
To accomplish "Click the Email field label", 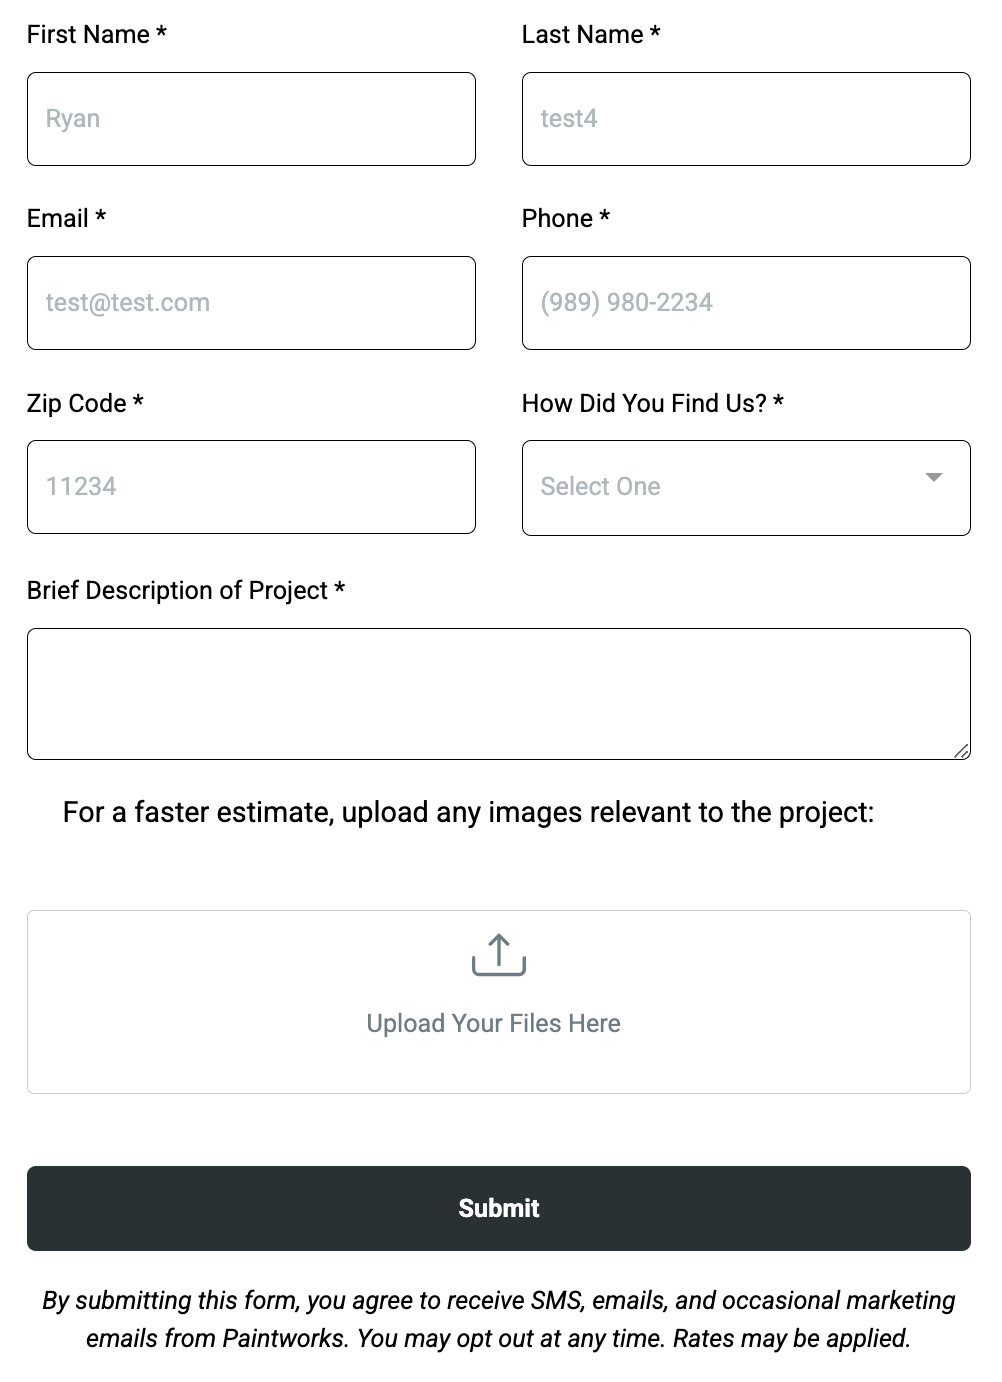I will tap(66, 218).
